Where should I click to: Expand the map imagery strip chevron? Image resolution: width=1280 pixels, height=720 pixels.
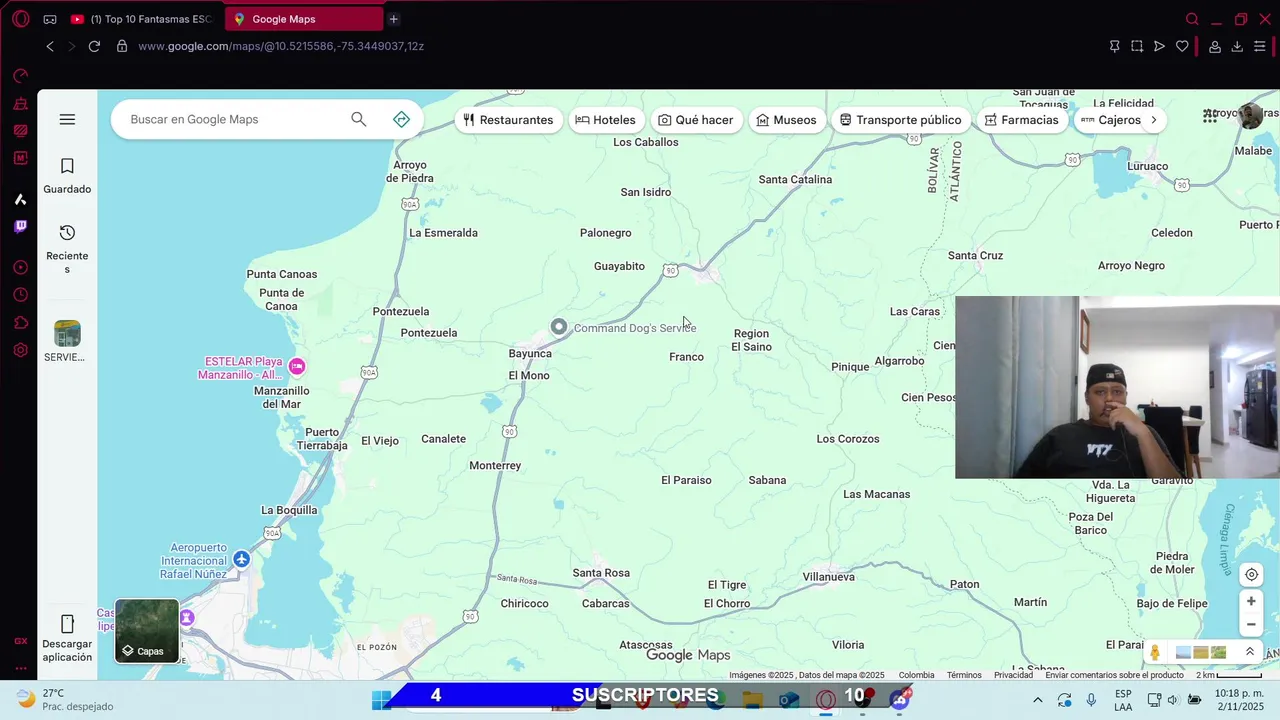point(1249,652)
